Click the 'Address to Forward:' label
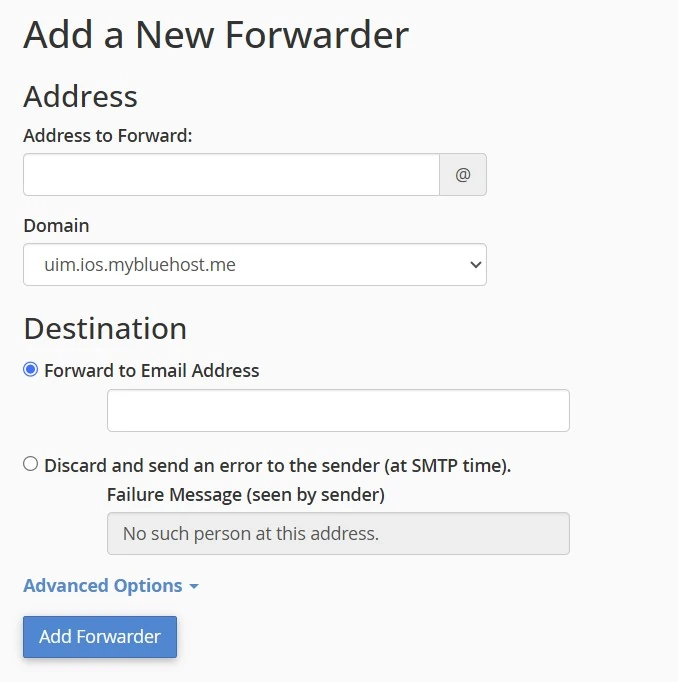Viewport: 678px width, 682px height. 107,135
